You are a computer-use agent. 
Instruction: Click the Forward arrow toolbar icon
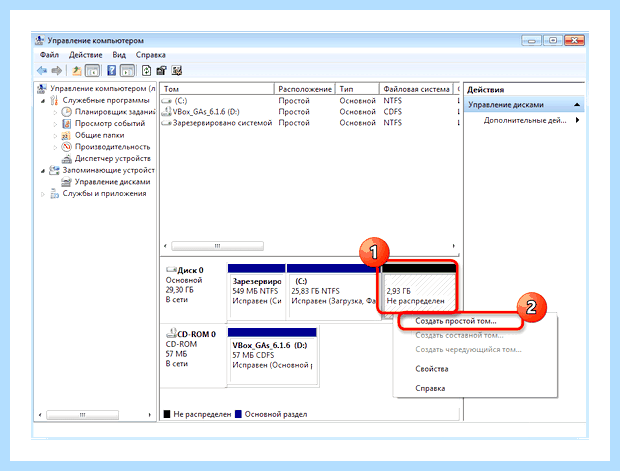(57, 71)
